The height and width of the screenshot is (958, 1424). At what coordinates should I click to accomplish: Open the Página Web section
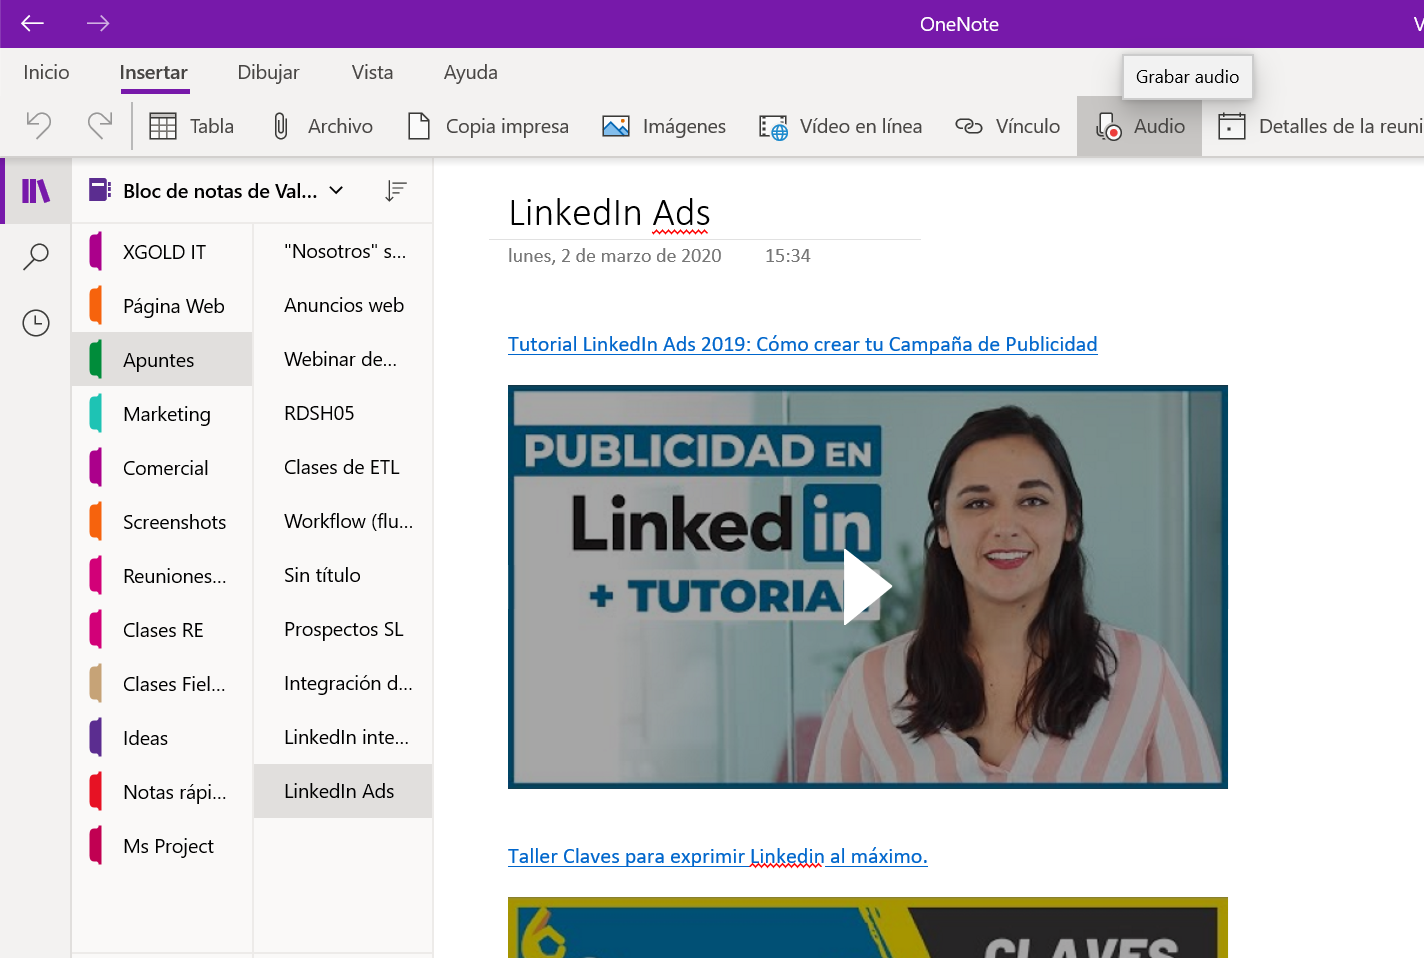pos(162,306)
